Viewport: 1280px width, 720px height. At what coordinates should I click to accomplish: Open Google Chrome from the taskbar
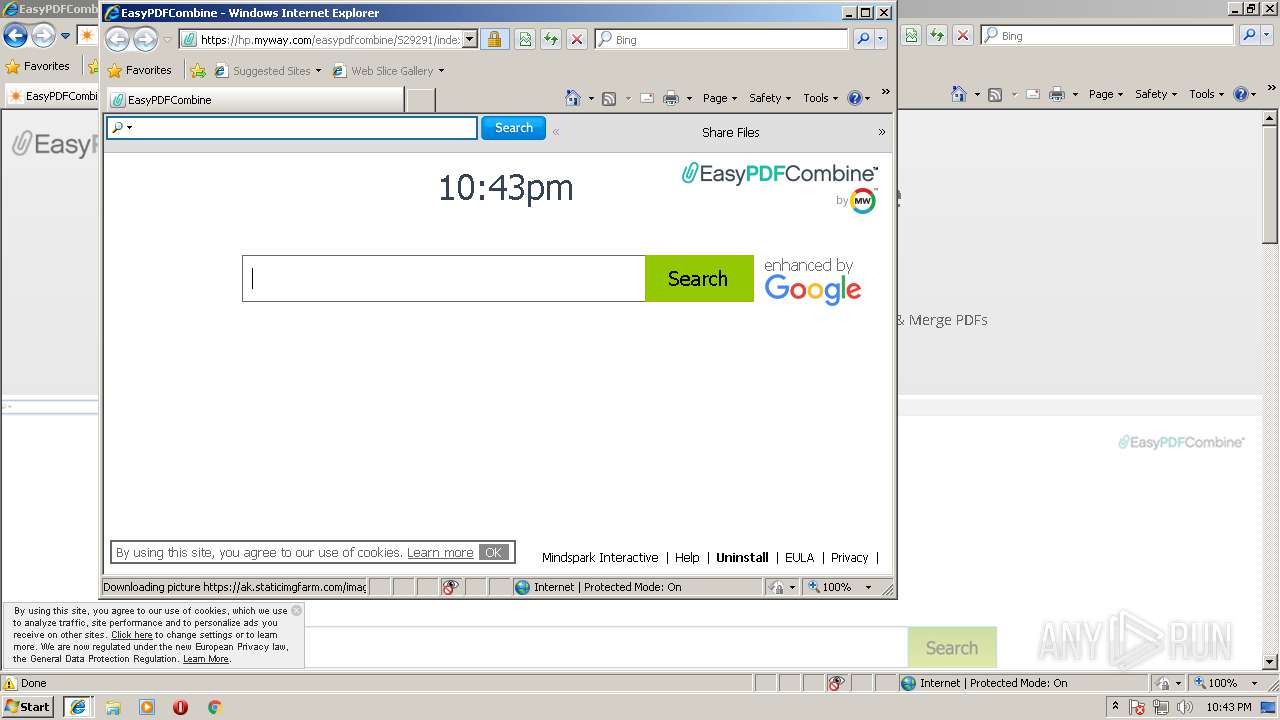pyautogui.click(x=214, y=707)
